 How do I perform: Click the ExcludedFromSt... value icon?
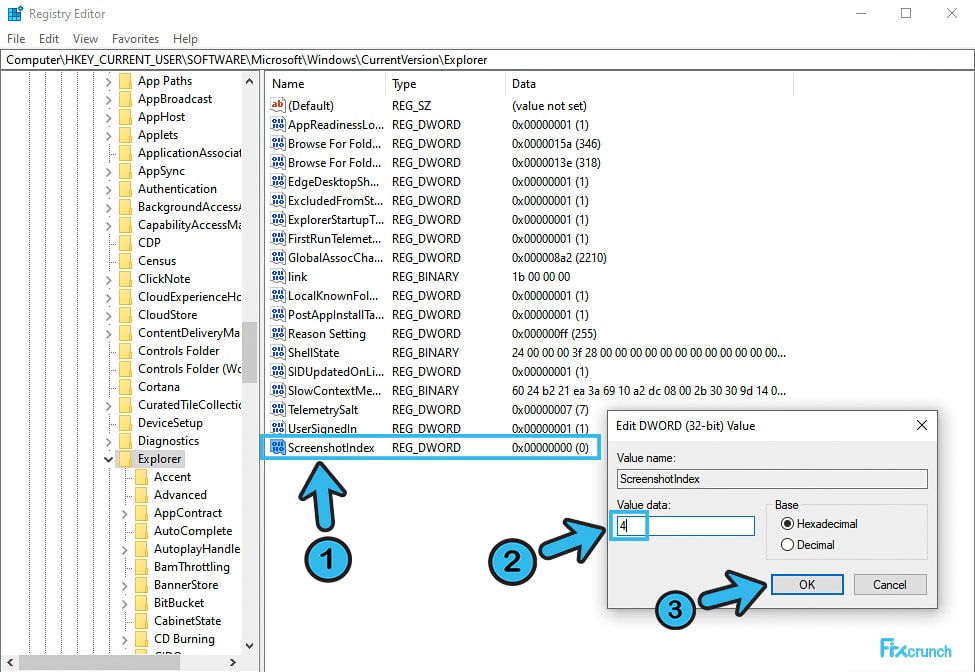pyautogui.click(x=277, y=200)
